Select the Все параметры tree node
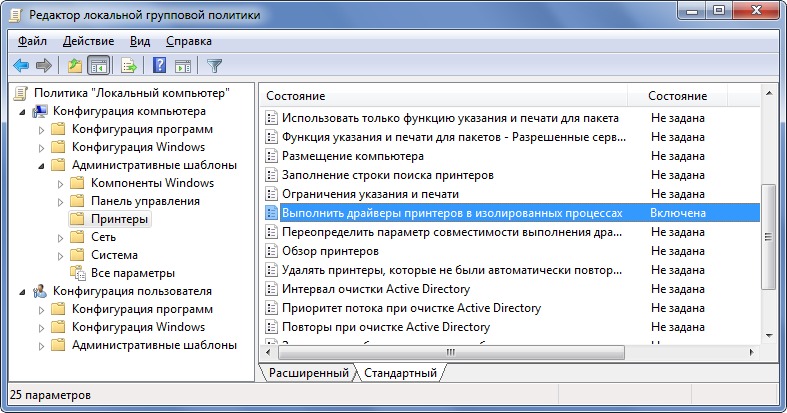 tap(132, 273)
